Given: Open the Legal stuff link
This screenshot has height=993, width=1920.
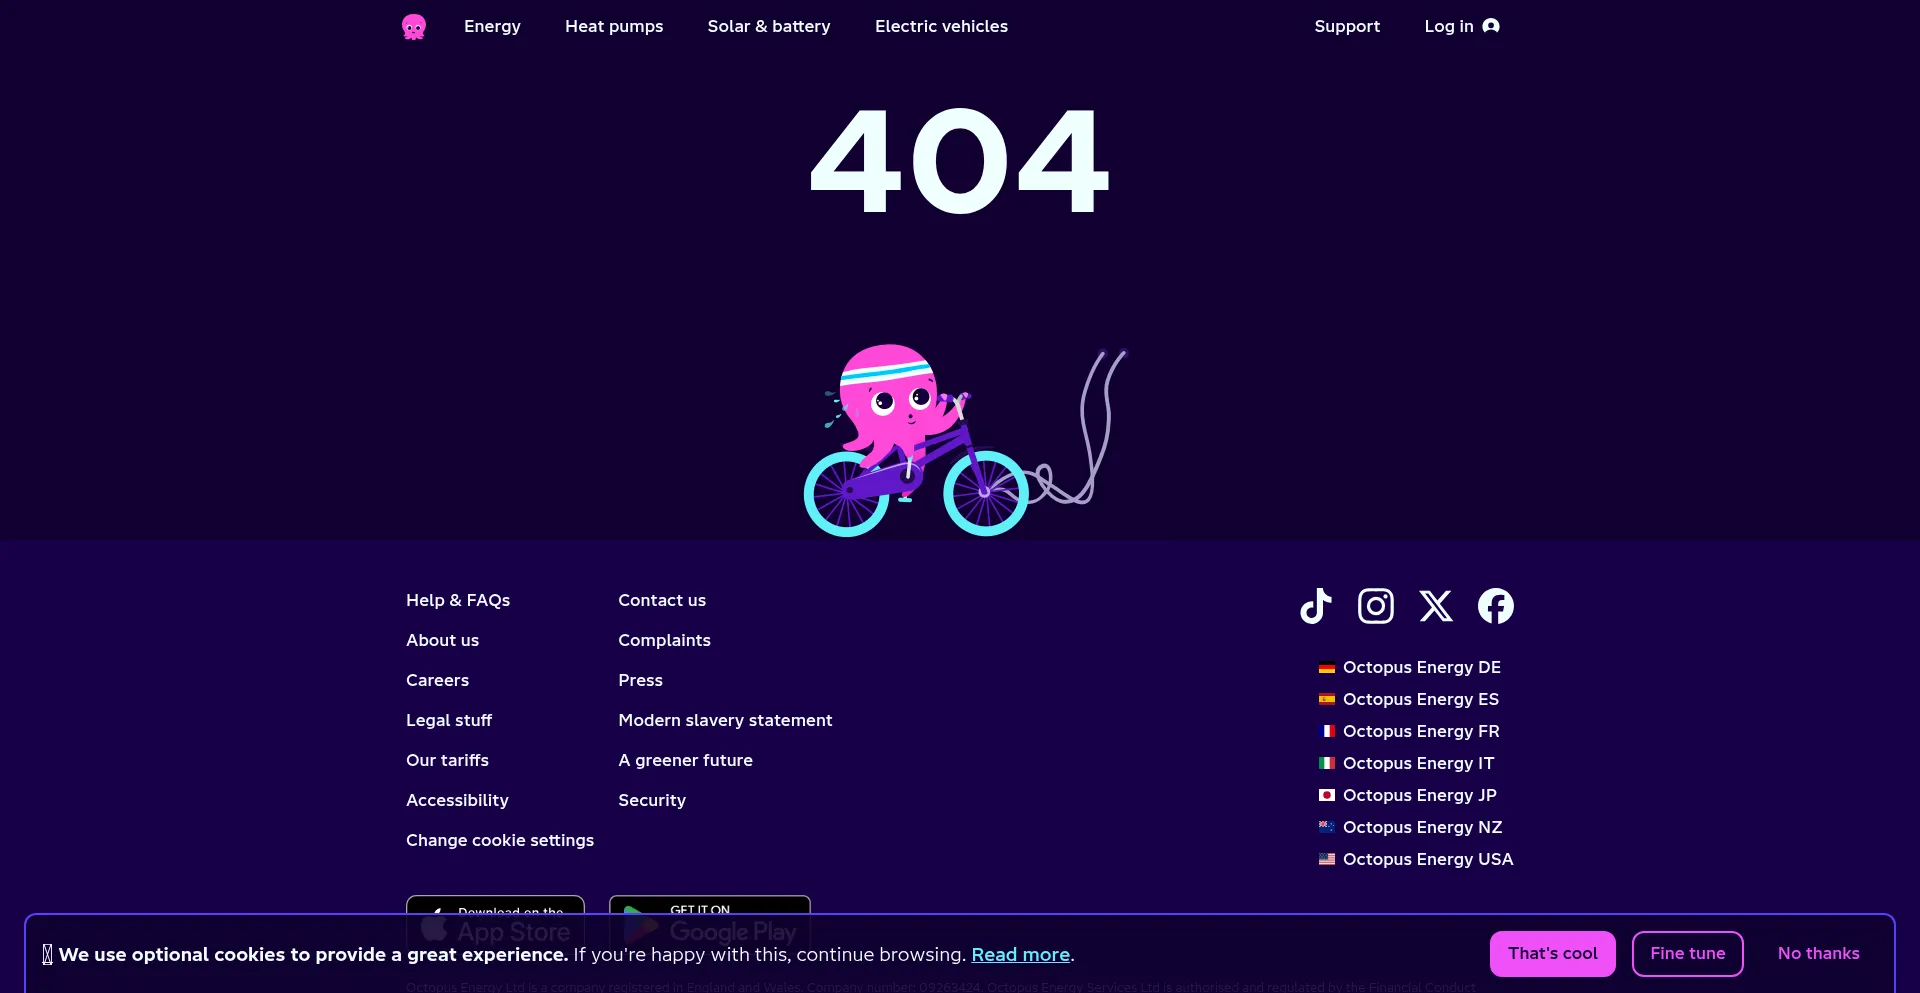Looking at the screenshot, I should [x=449, y=720].
